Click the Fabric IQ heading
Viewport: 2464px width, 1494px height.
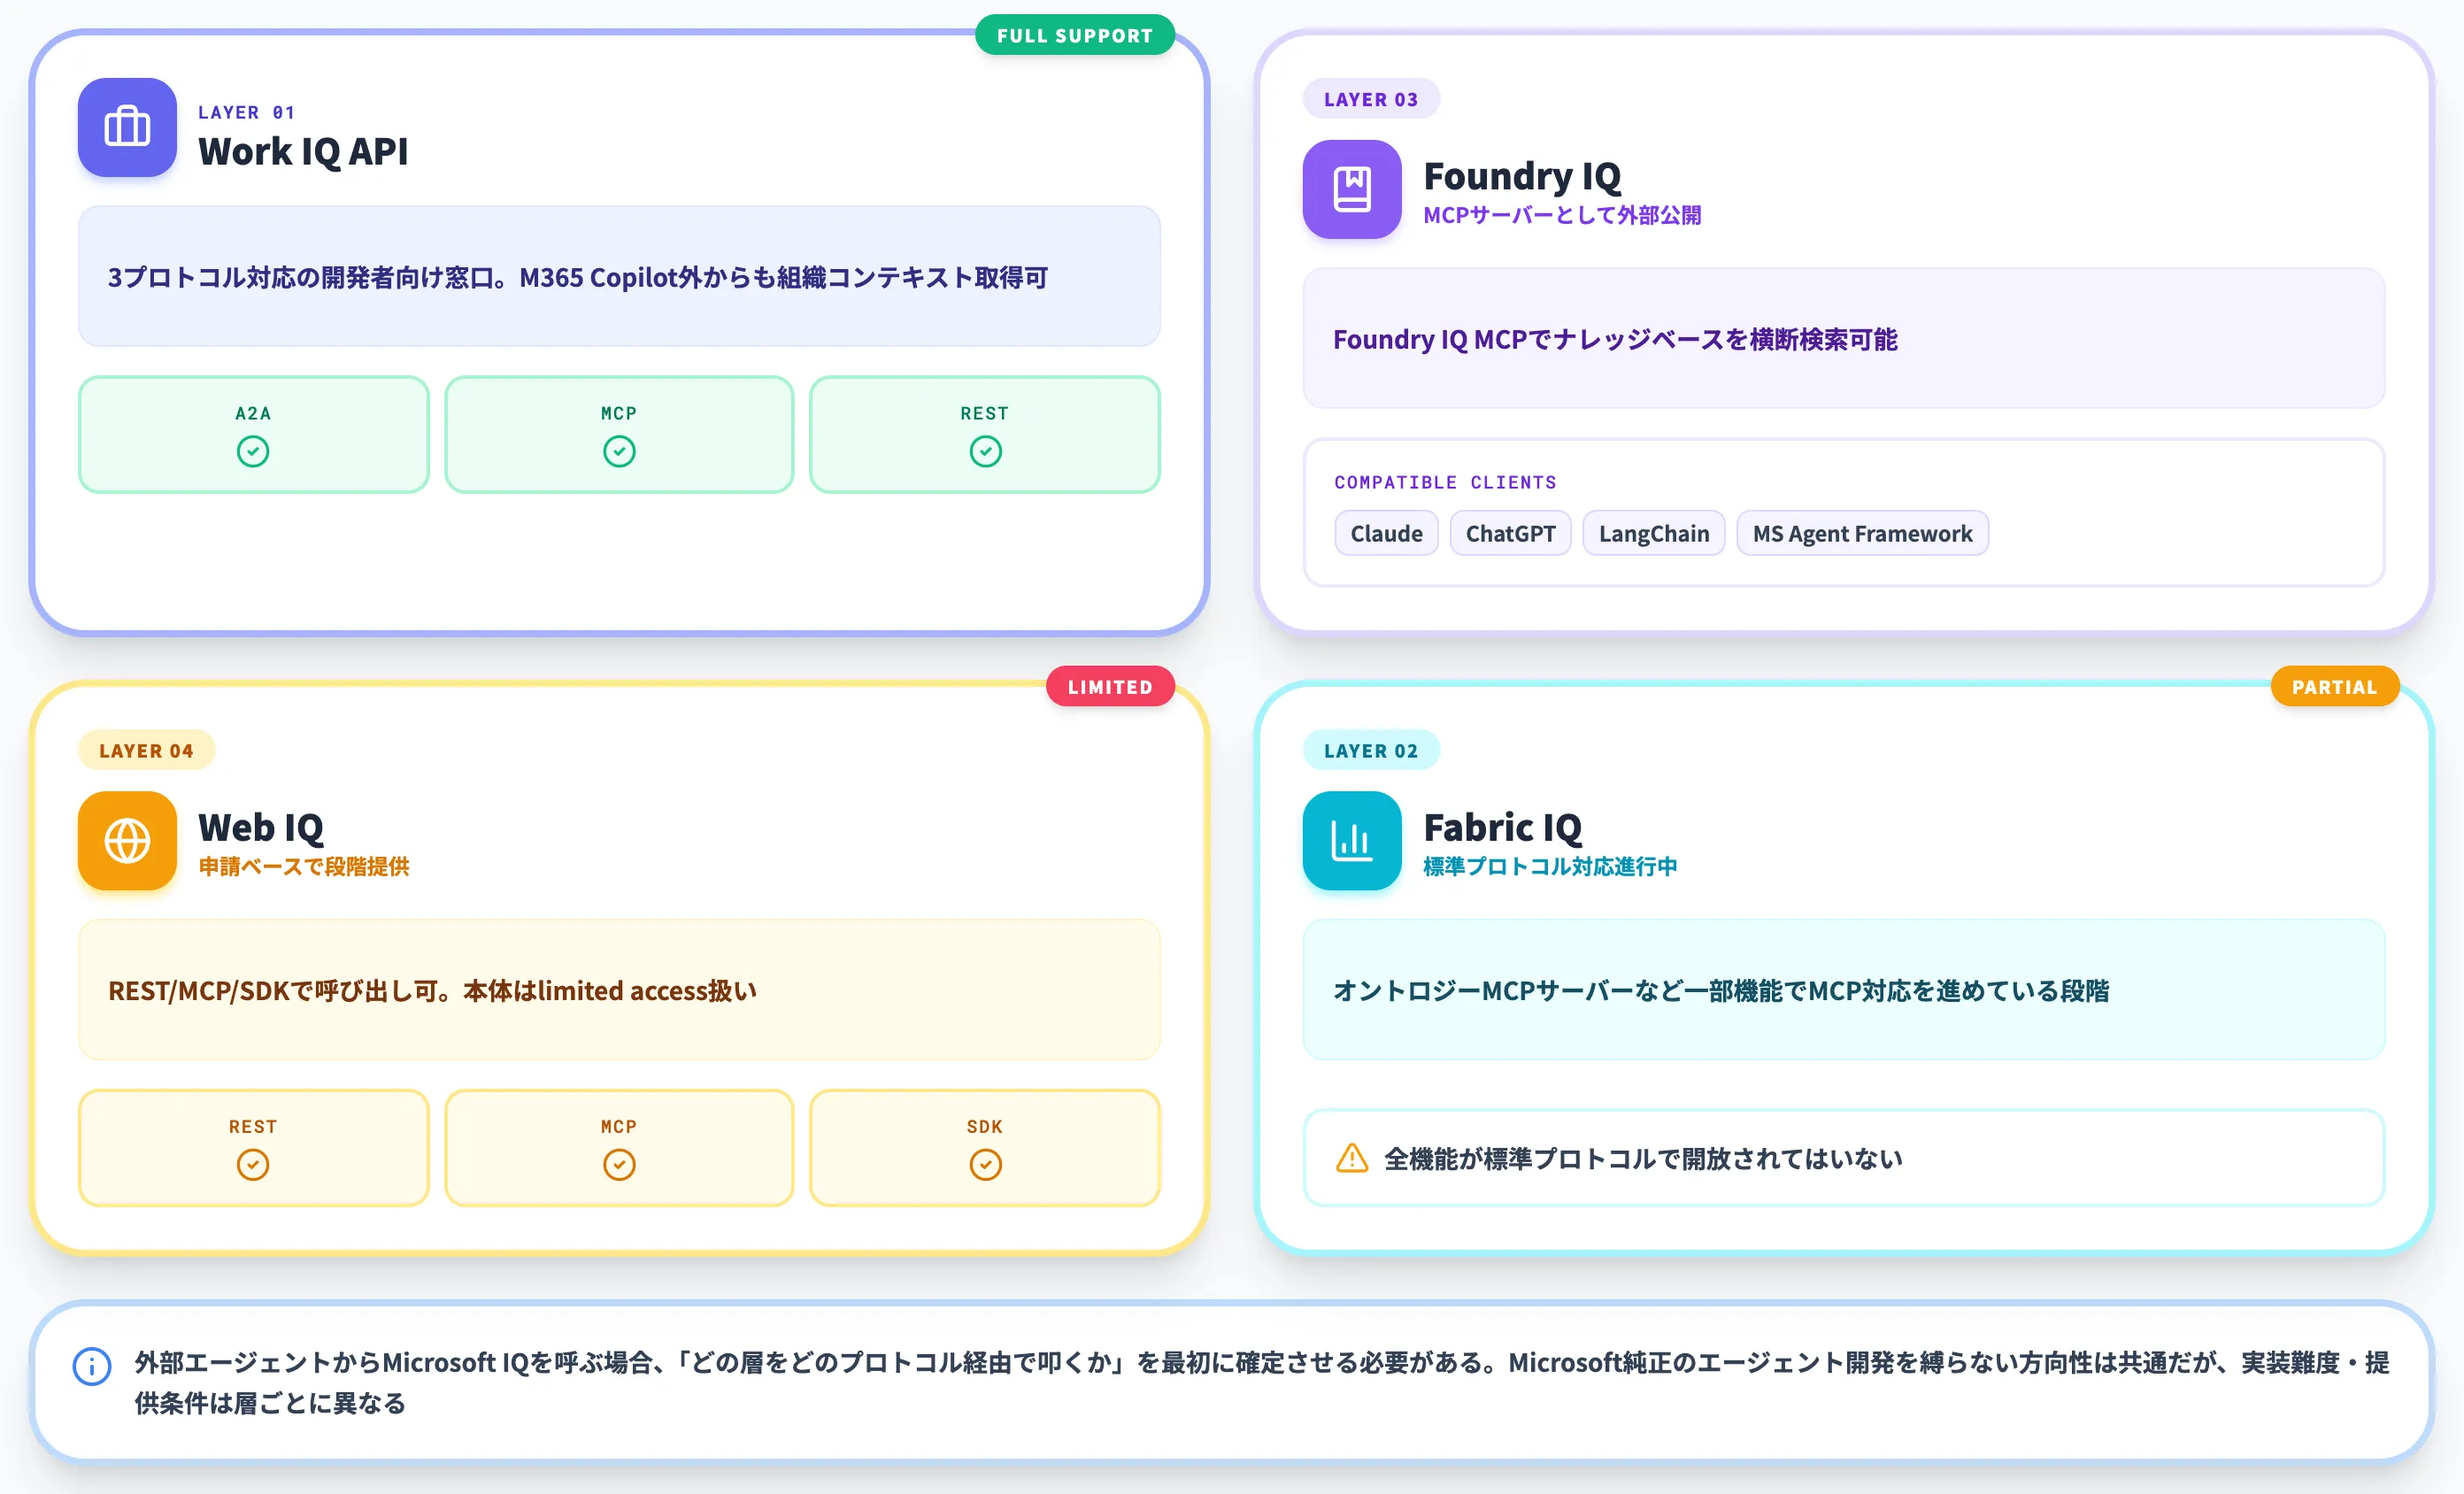[x=1502, y=827]
